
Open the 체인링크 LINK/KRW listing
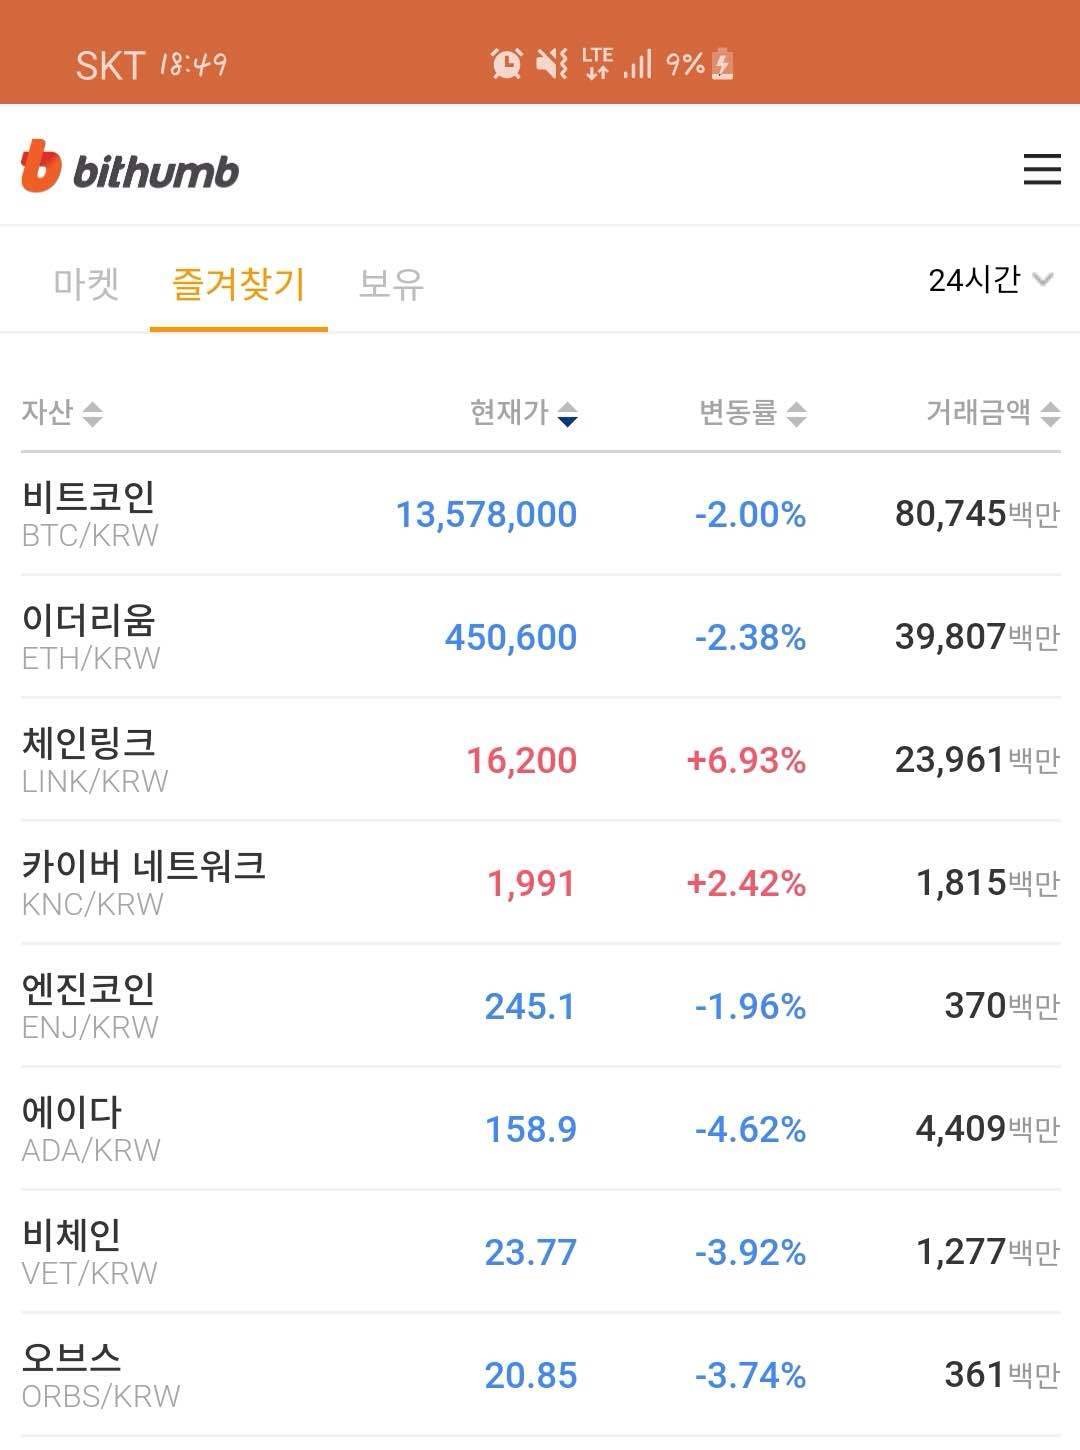point(540,762)
